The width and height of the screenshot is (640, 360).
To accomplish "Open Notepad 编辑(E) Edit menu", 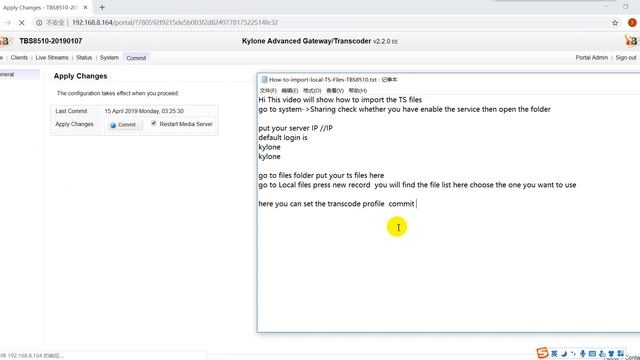I will click(x=289, y=91).
